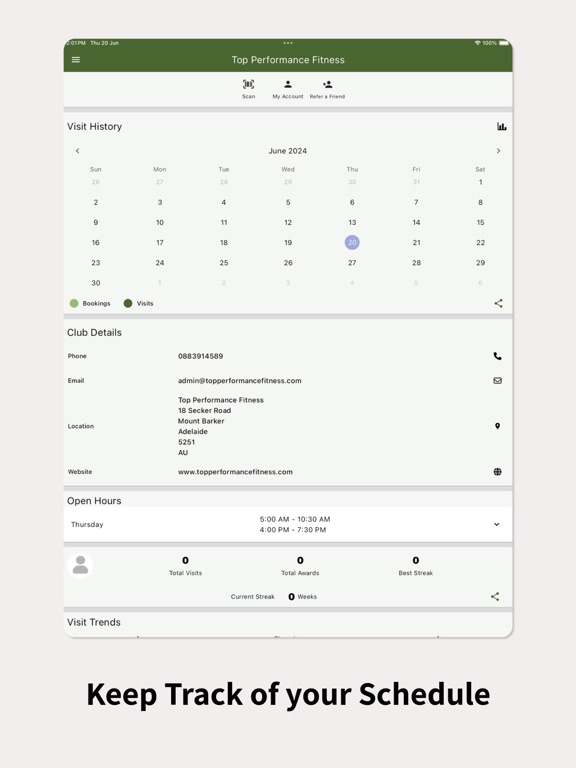
Task: Open website globe icon
Action: pos(497,472)
